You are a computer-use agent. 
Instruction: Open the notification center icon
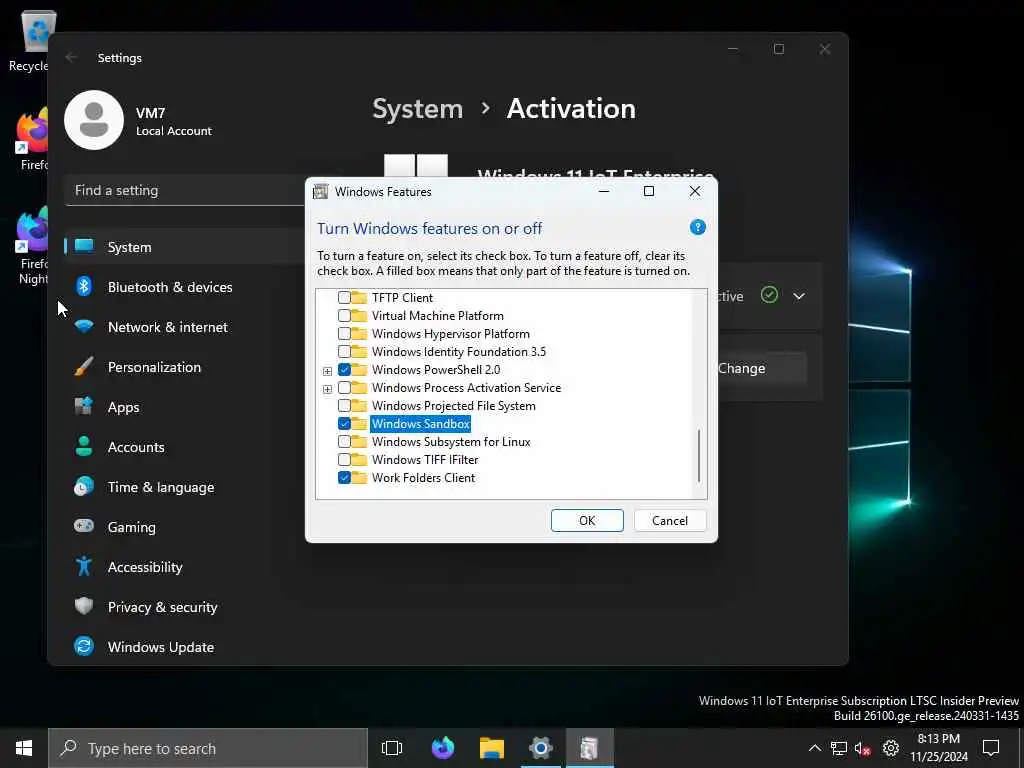click(991, 748)
